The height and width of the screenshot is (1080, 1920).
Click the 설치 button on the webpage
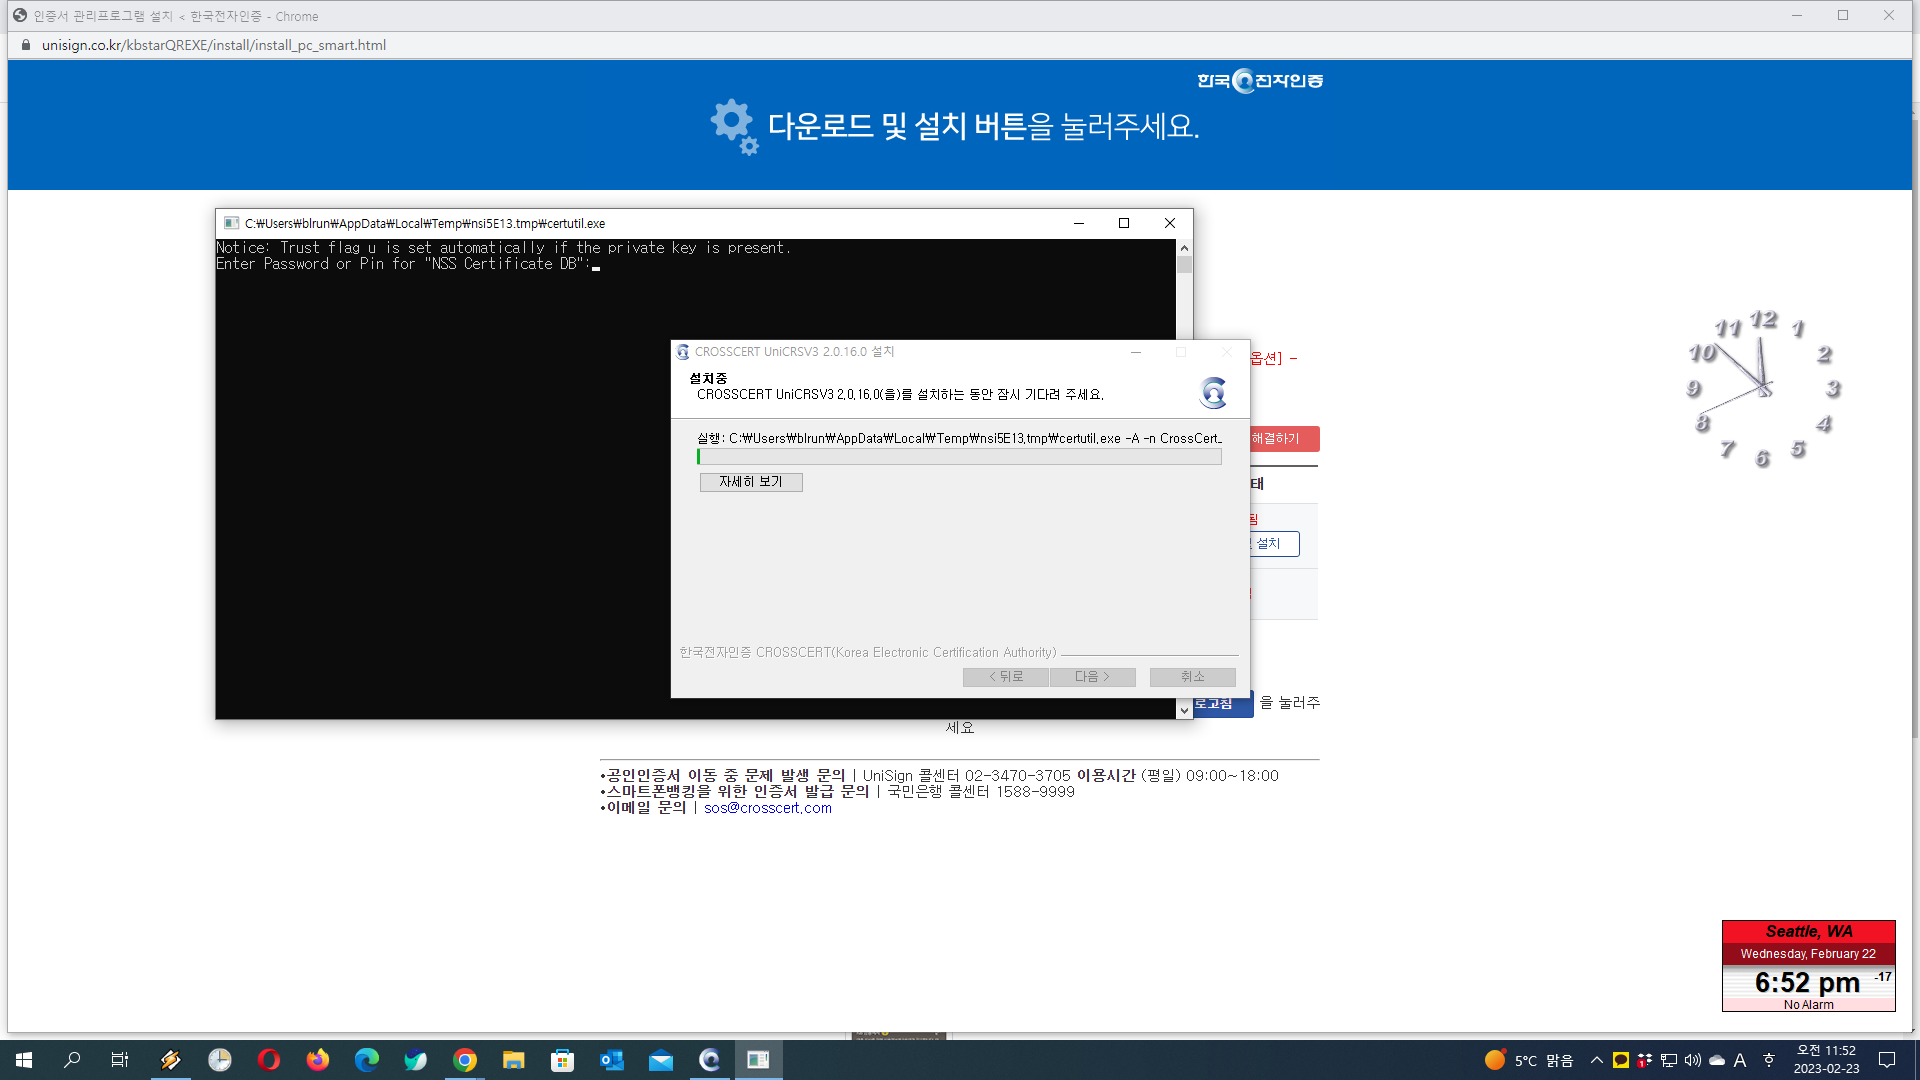coord(1274,544)
